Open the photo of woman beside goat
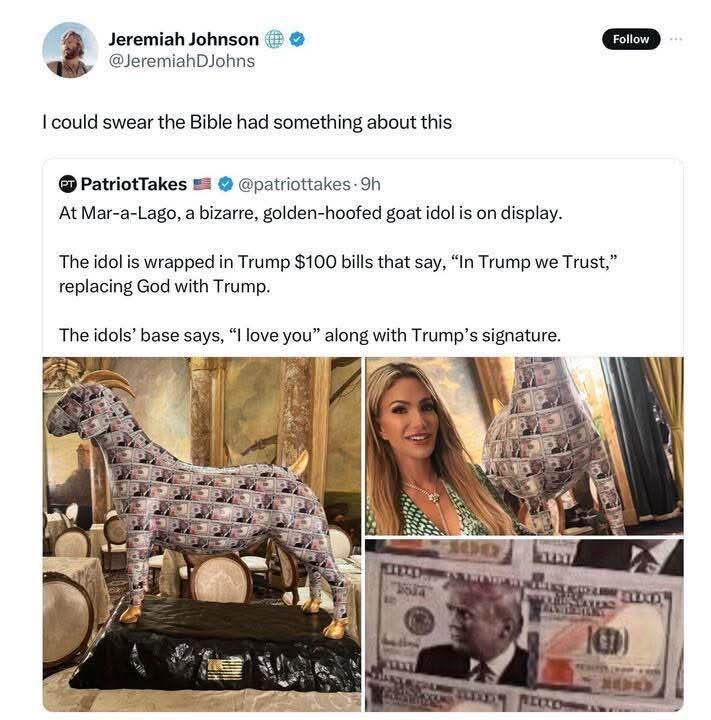The image size is (711, 720). (524, 446)
